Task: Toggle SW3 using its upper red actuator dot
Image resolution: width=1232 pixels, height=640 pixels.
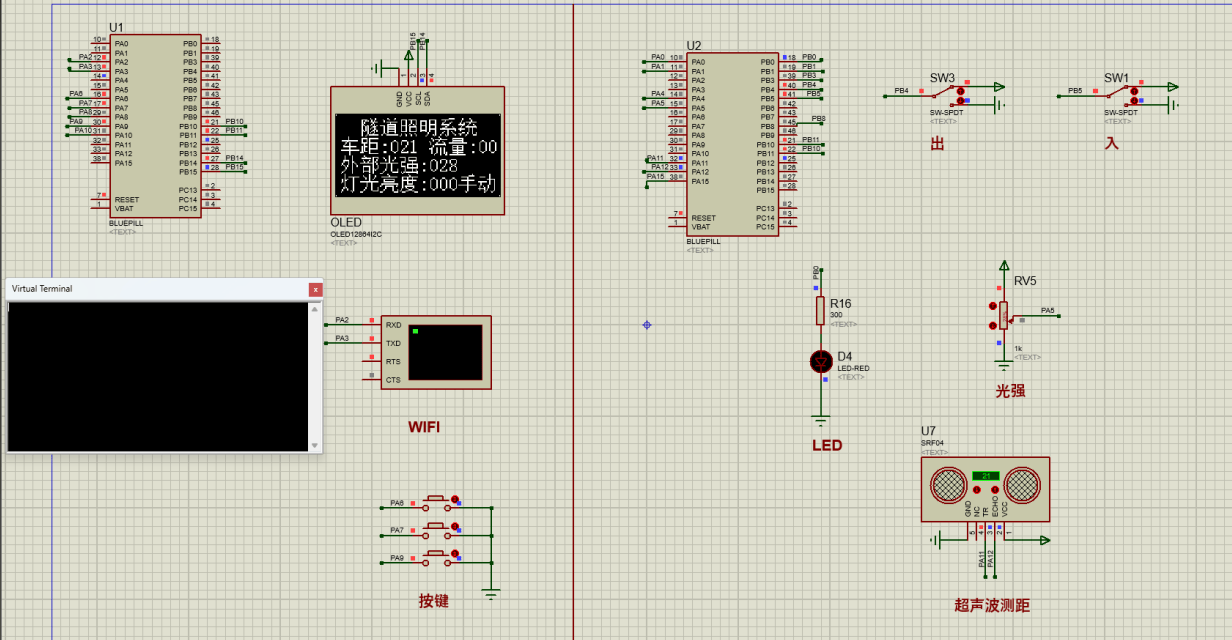Action: pos(961,90)
